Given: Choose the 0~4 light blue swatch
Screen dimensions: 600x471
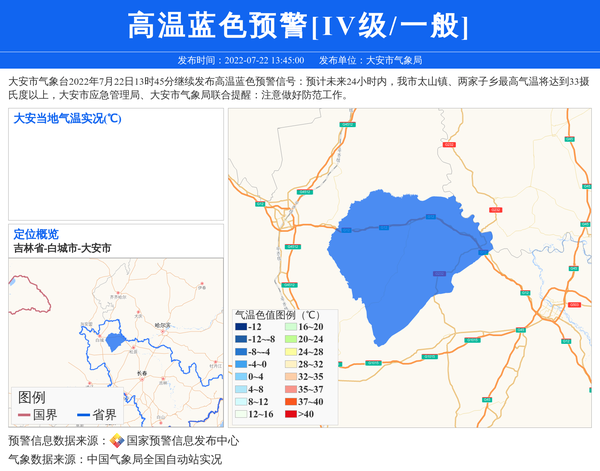Looking at the screenshot, I should click(x=241, y=377).
